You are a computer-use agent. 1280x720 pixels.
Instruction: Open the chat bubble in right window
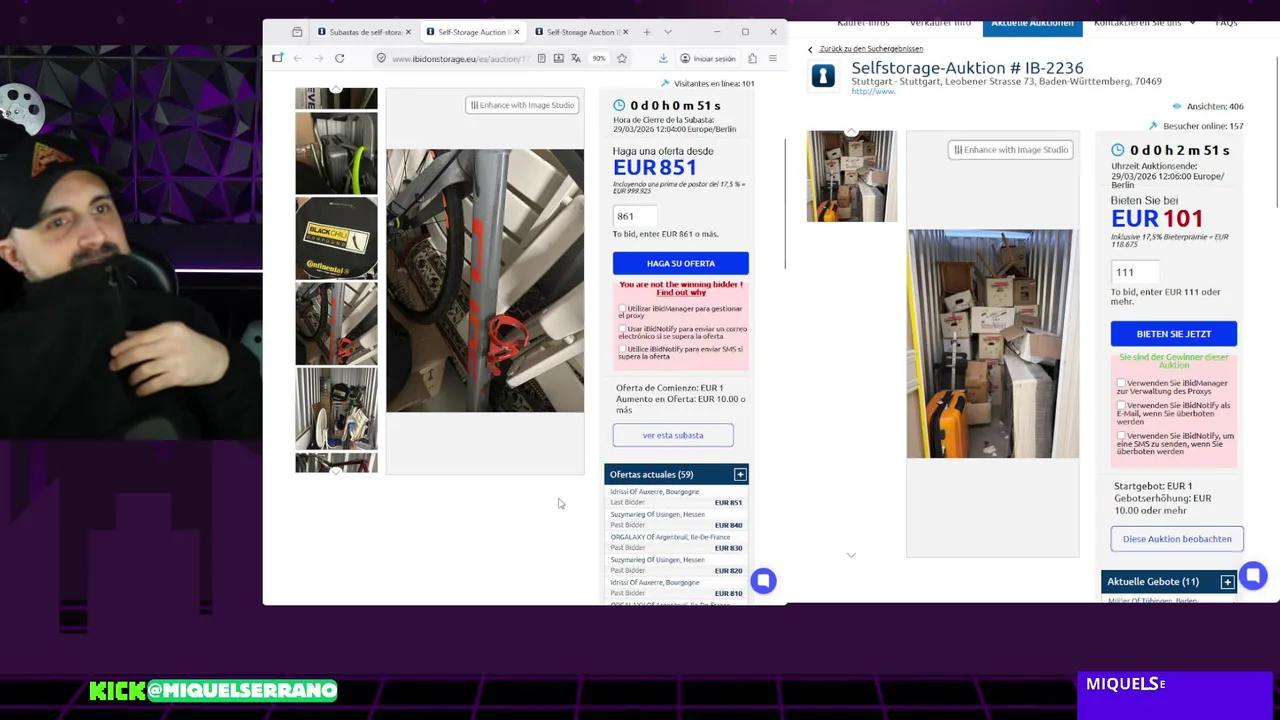coord(1253,576)
